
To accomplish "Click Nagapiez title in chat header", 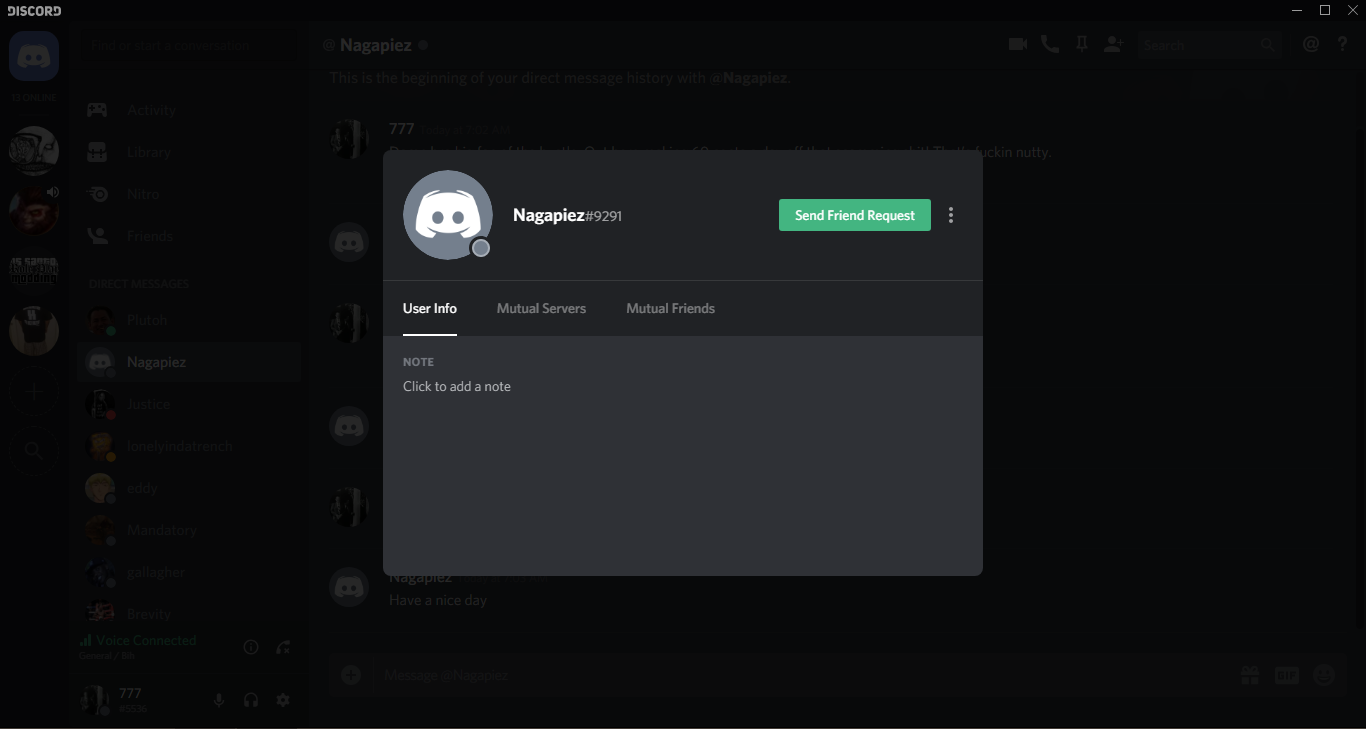I will click(x=375, y=45).
